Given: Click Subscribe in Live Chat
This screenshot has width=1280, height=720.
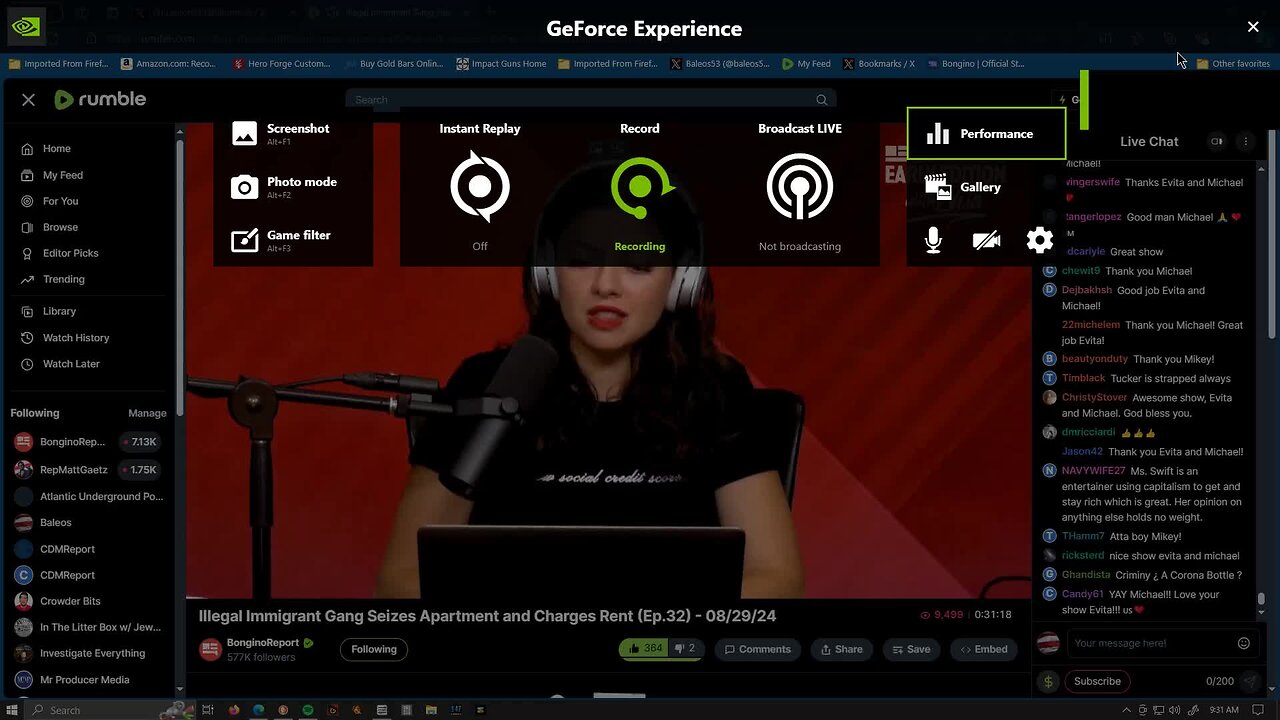Looking at the screenshot, I should [1097, 681].
